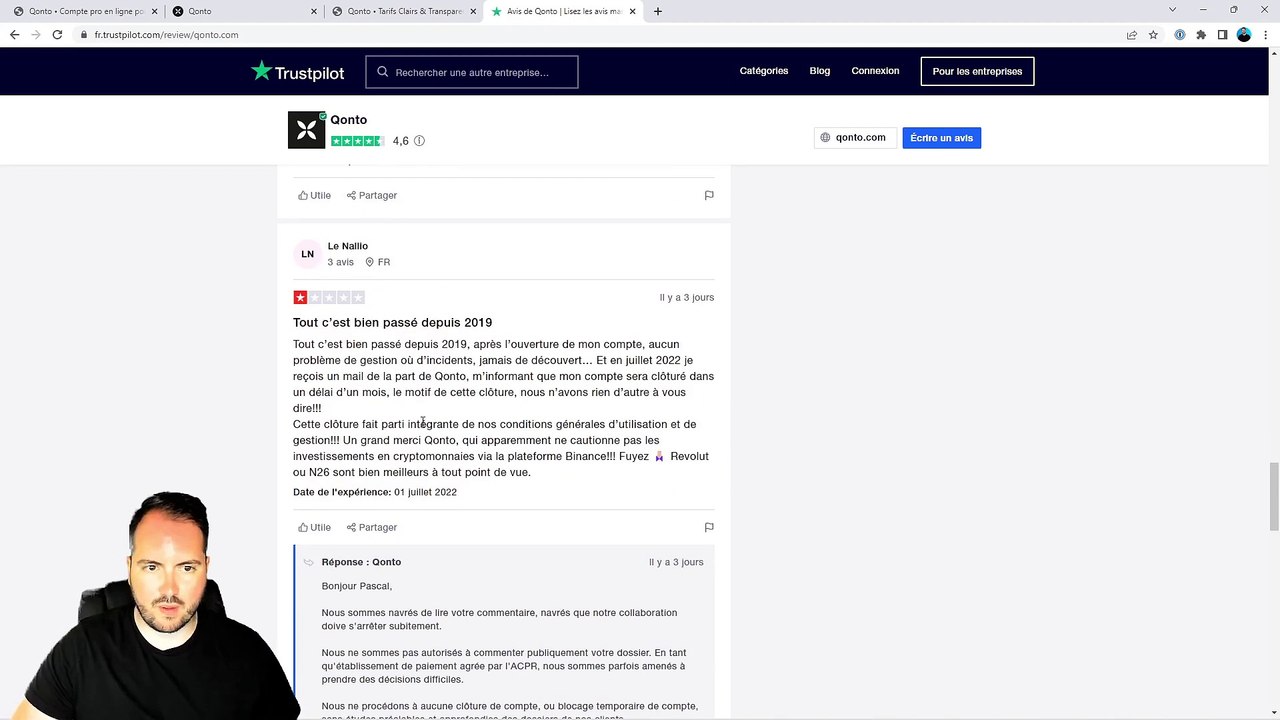
Task: Click the reply arrow icon
Action: pyautogui.click(x=309, y=562)
